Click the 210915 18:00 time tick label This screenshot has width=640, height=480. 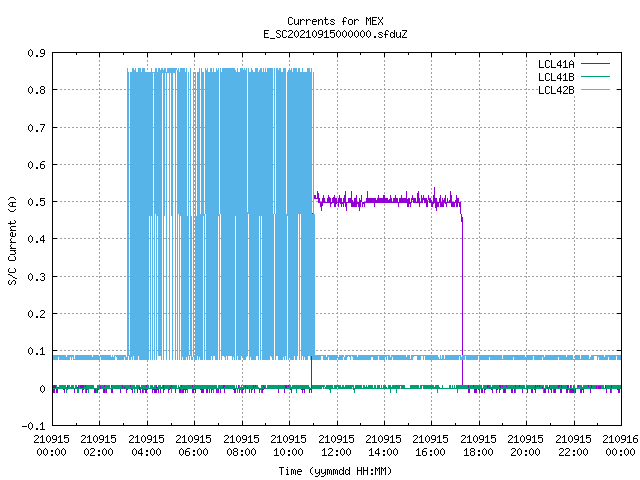(478, 446)
